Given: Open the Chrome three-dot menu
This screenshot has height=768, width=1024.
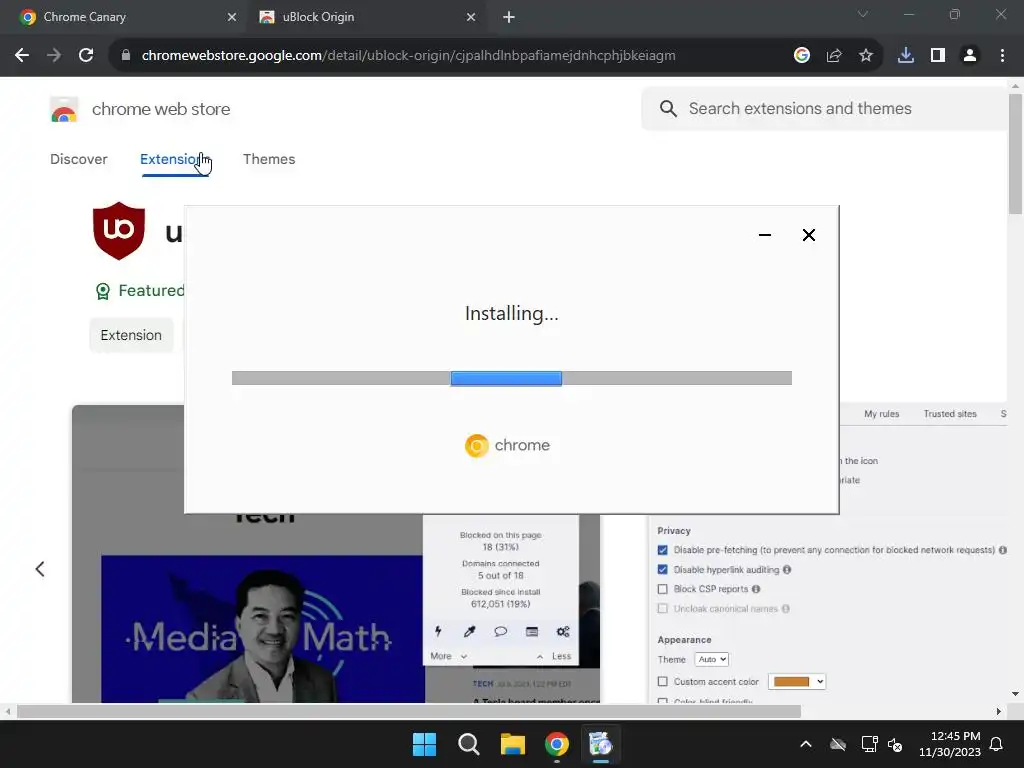Looking at the screenshot, I should click(1002, 56).
